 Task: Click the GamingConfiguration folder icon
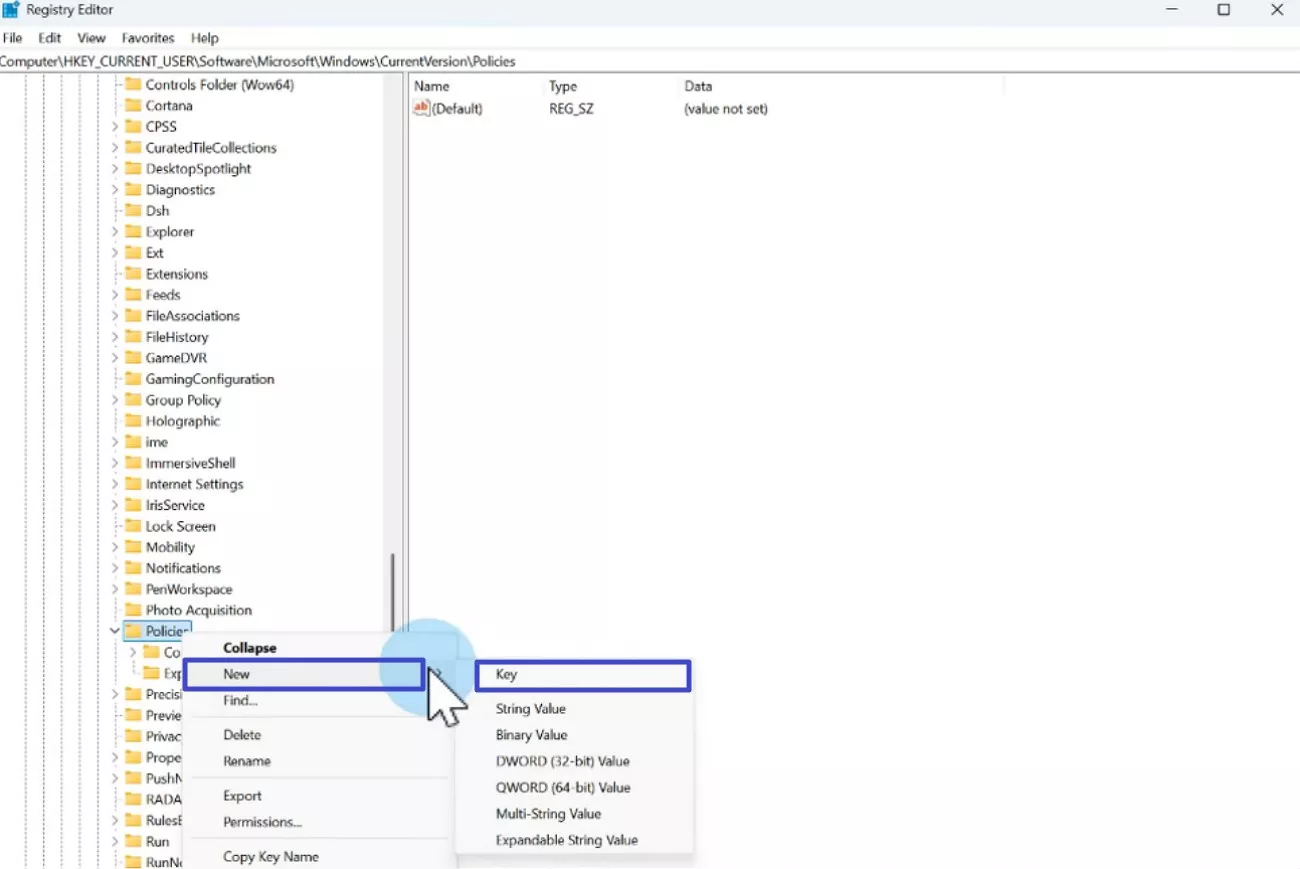point(132,380)
